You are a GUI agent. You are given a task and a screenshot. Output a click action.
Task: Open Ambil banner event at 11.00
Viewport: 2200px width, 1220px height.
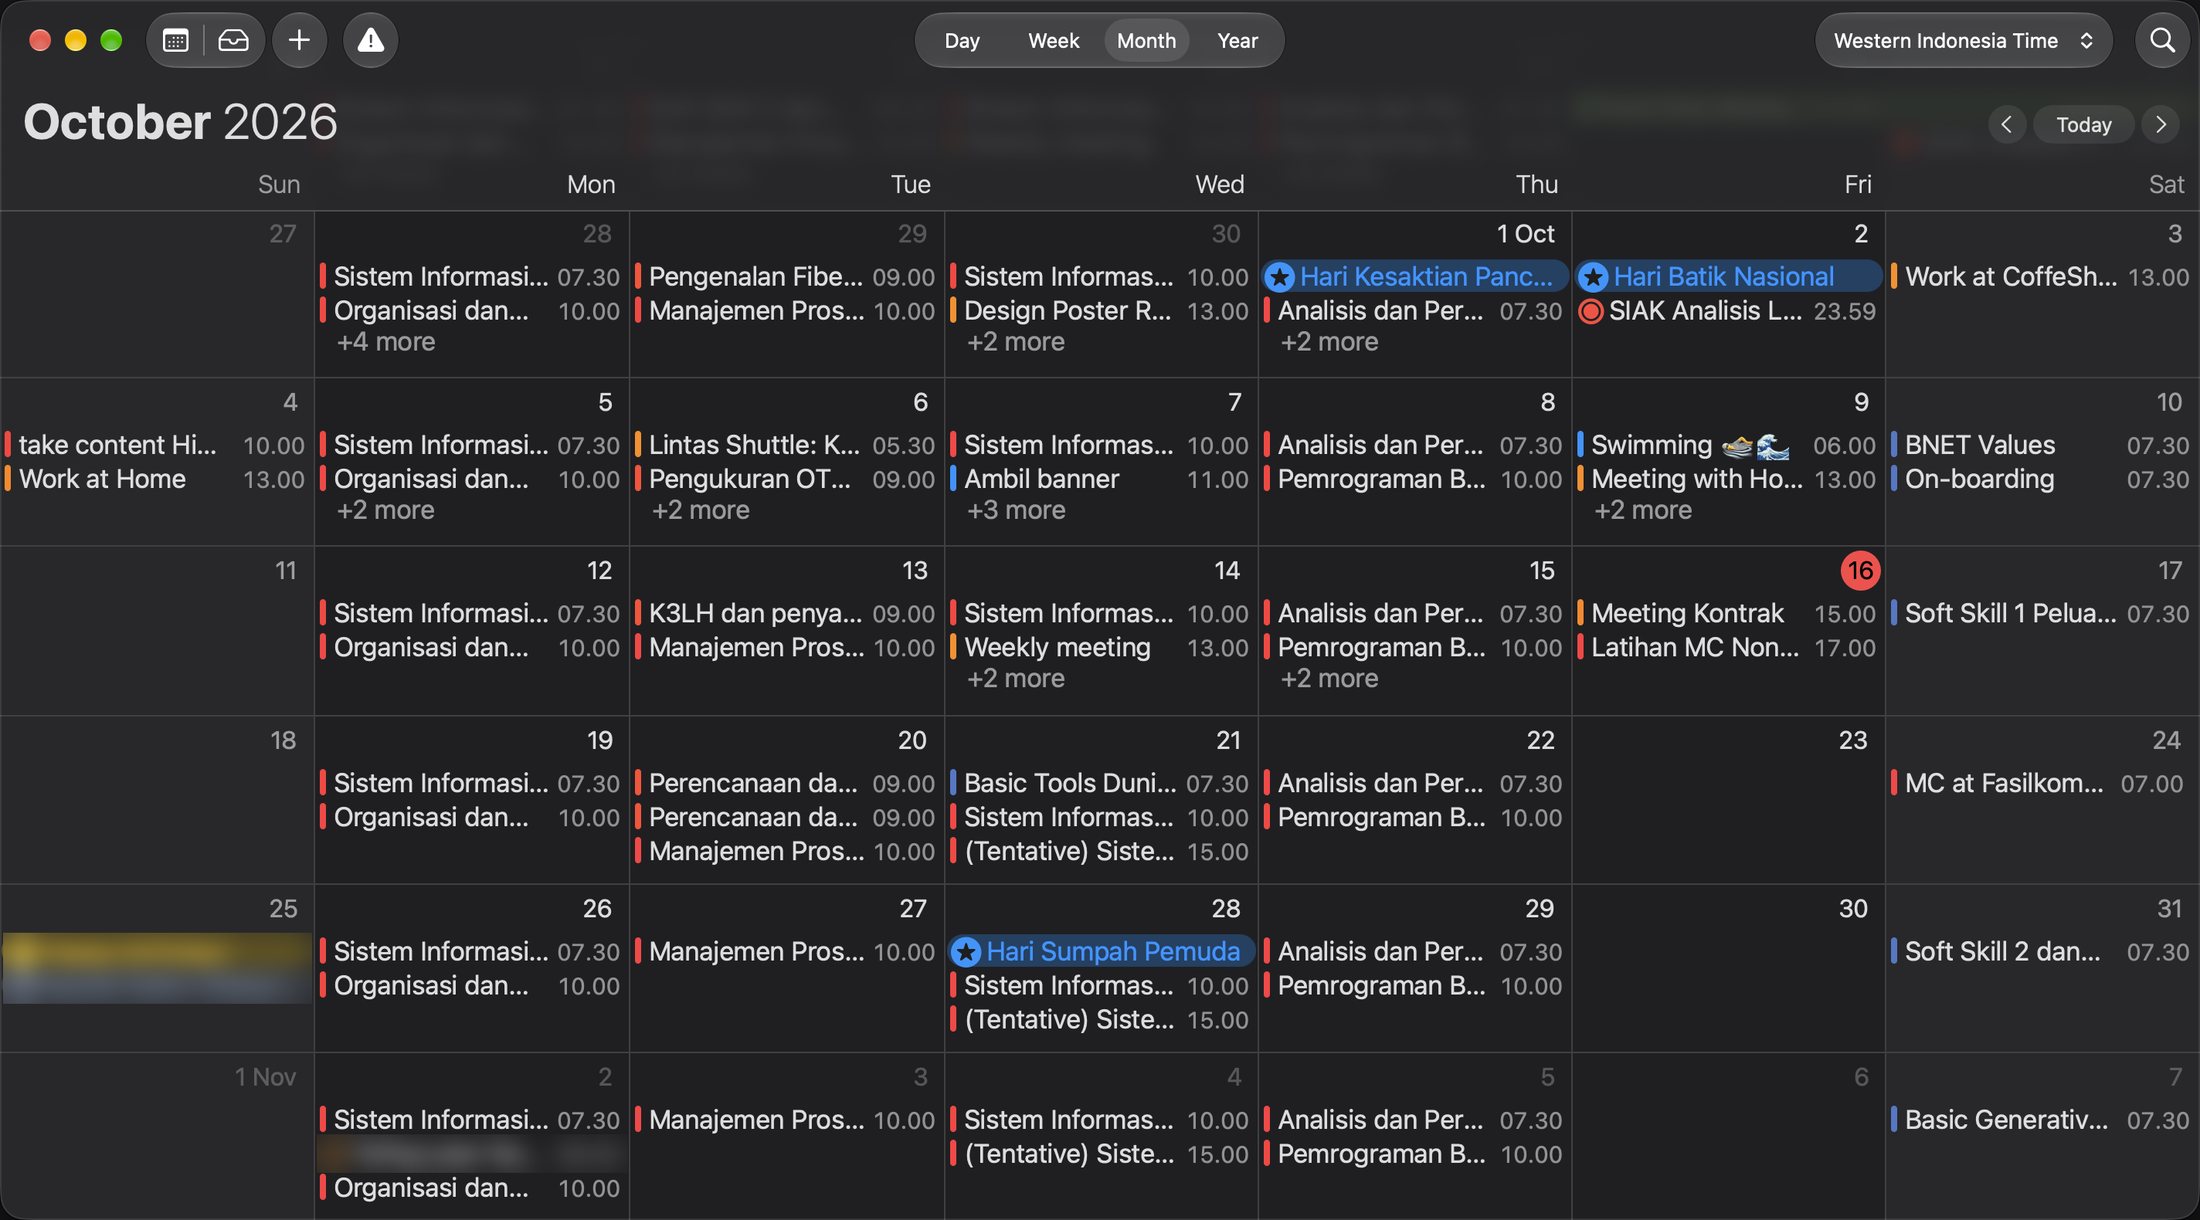click(x=1100, y=479)
